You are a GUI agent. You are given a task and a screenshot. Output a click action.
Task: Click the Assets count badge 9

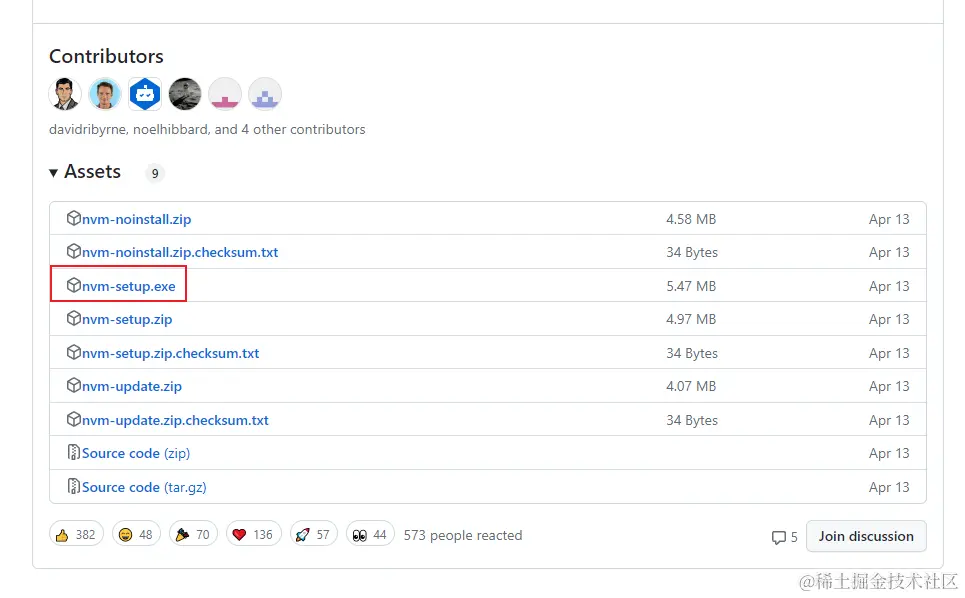pos(155,173)
